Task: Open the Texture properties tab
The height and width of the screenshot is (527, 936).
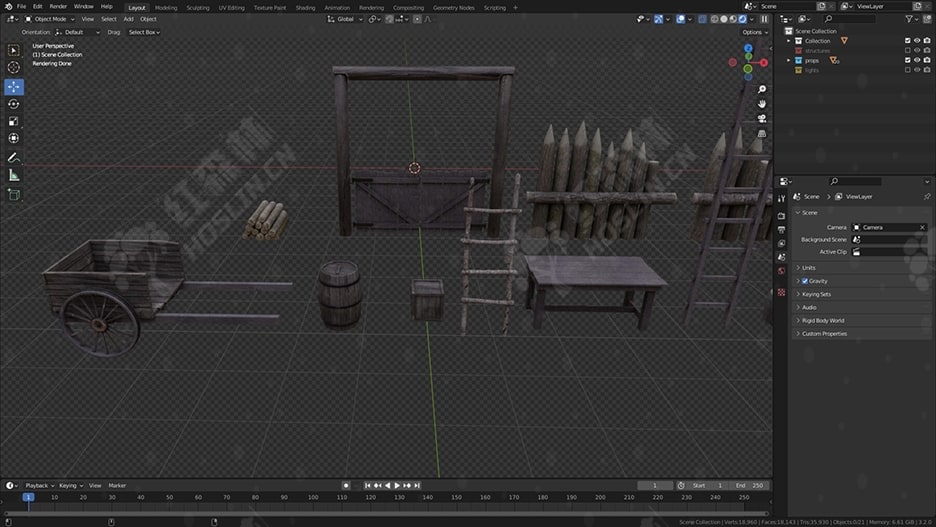Action: click(x=781, y=292)
